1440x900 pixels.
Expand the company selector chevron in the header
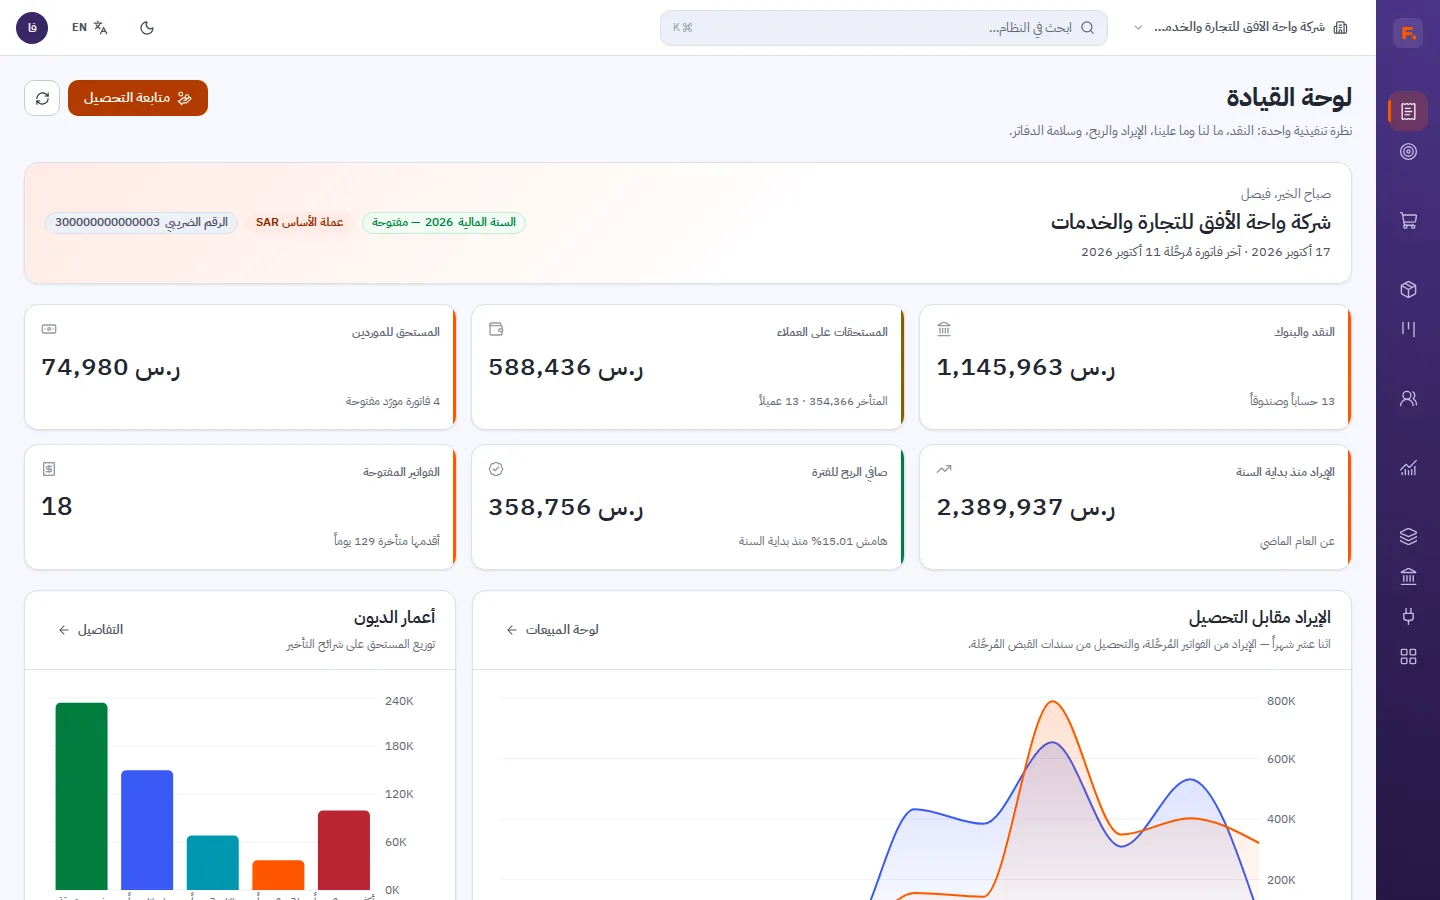tap(1138, 28)
